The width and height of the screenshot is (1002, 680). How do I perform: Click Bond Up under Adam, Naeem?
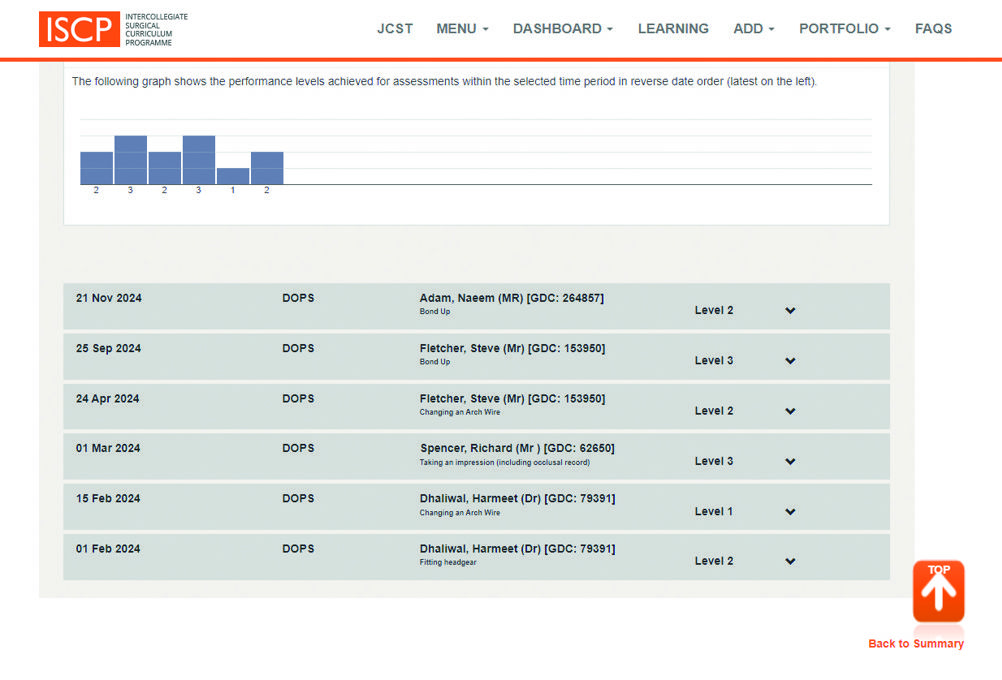click(435, 312)
